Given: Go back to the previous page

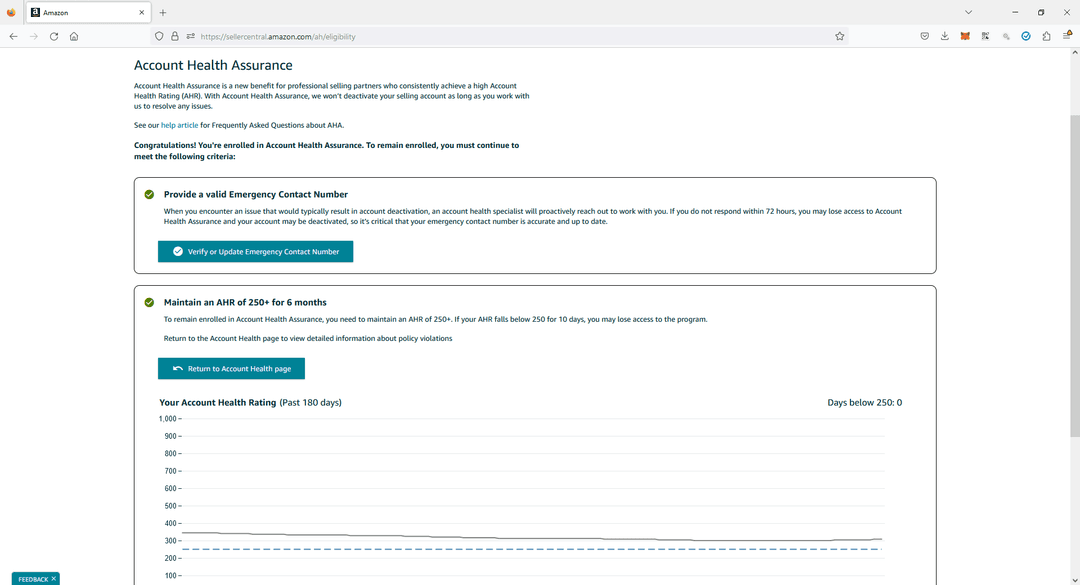Looking at the screenshot, I should (x=13, y=37).
